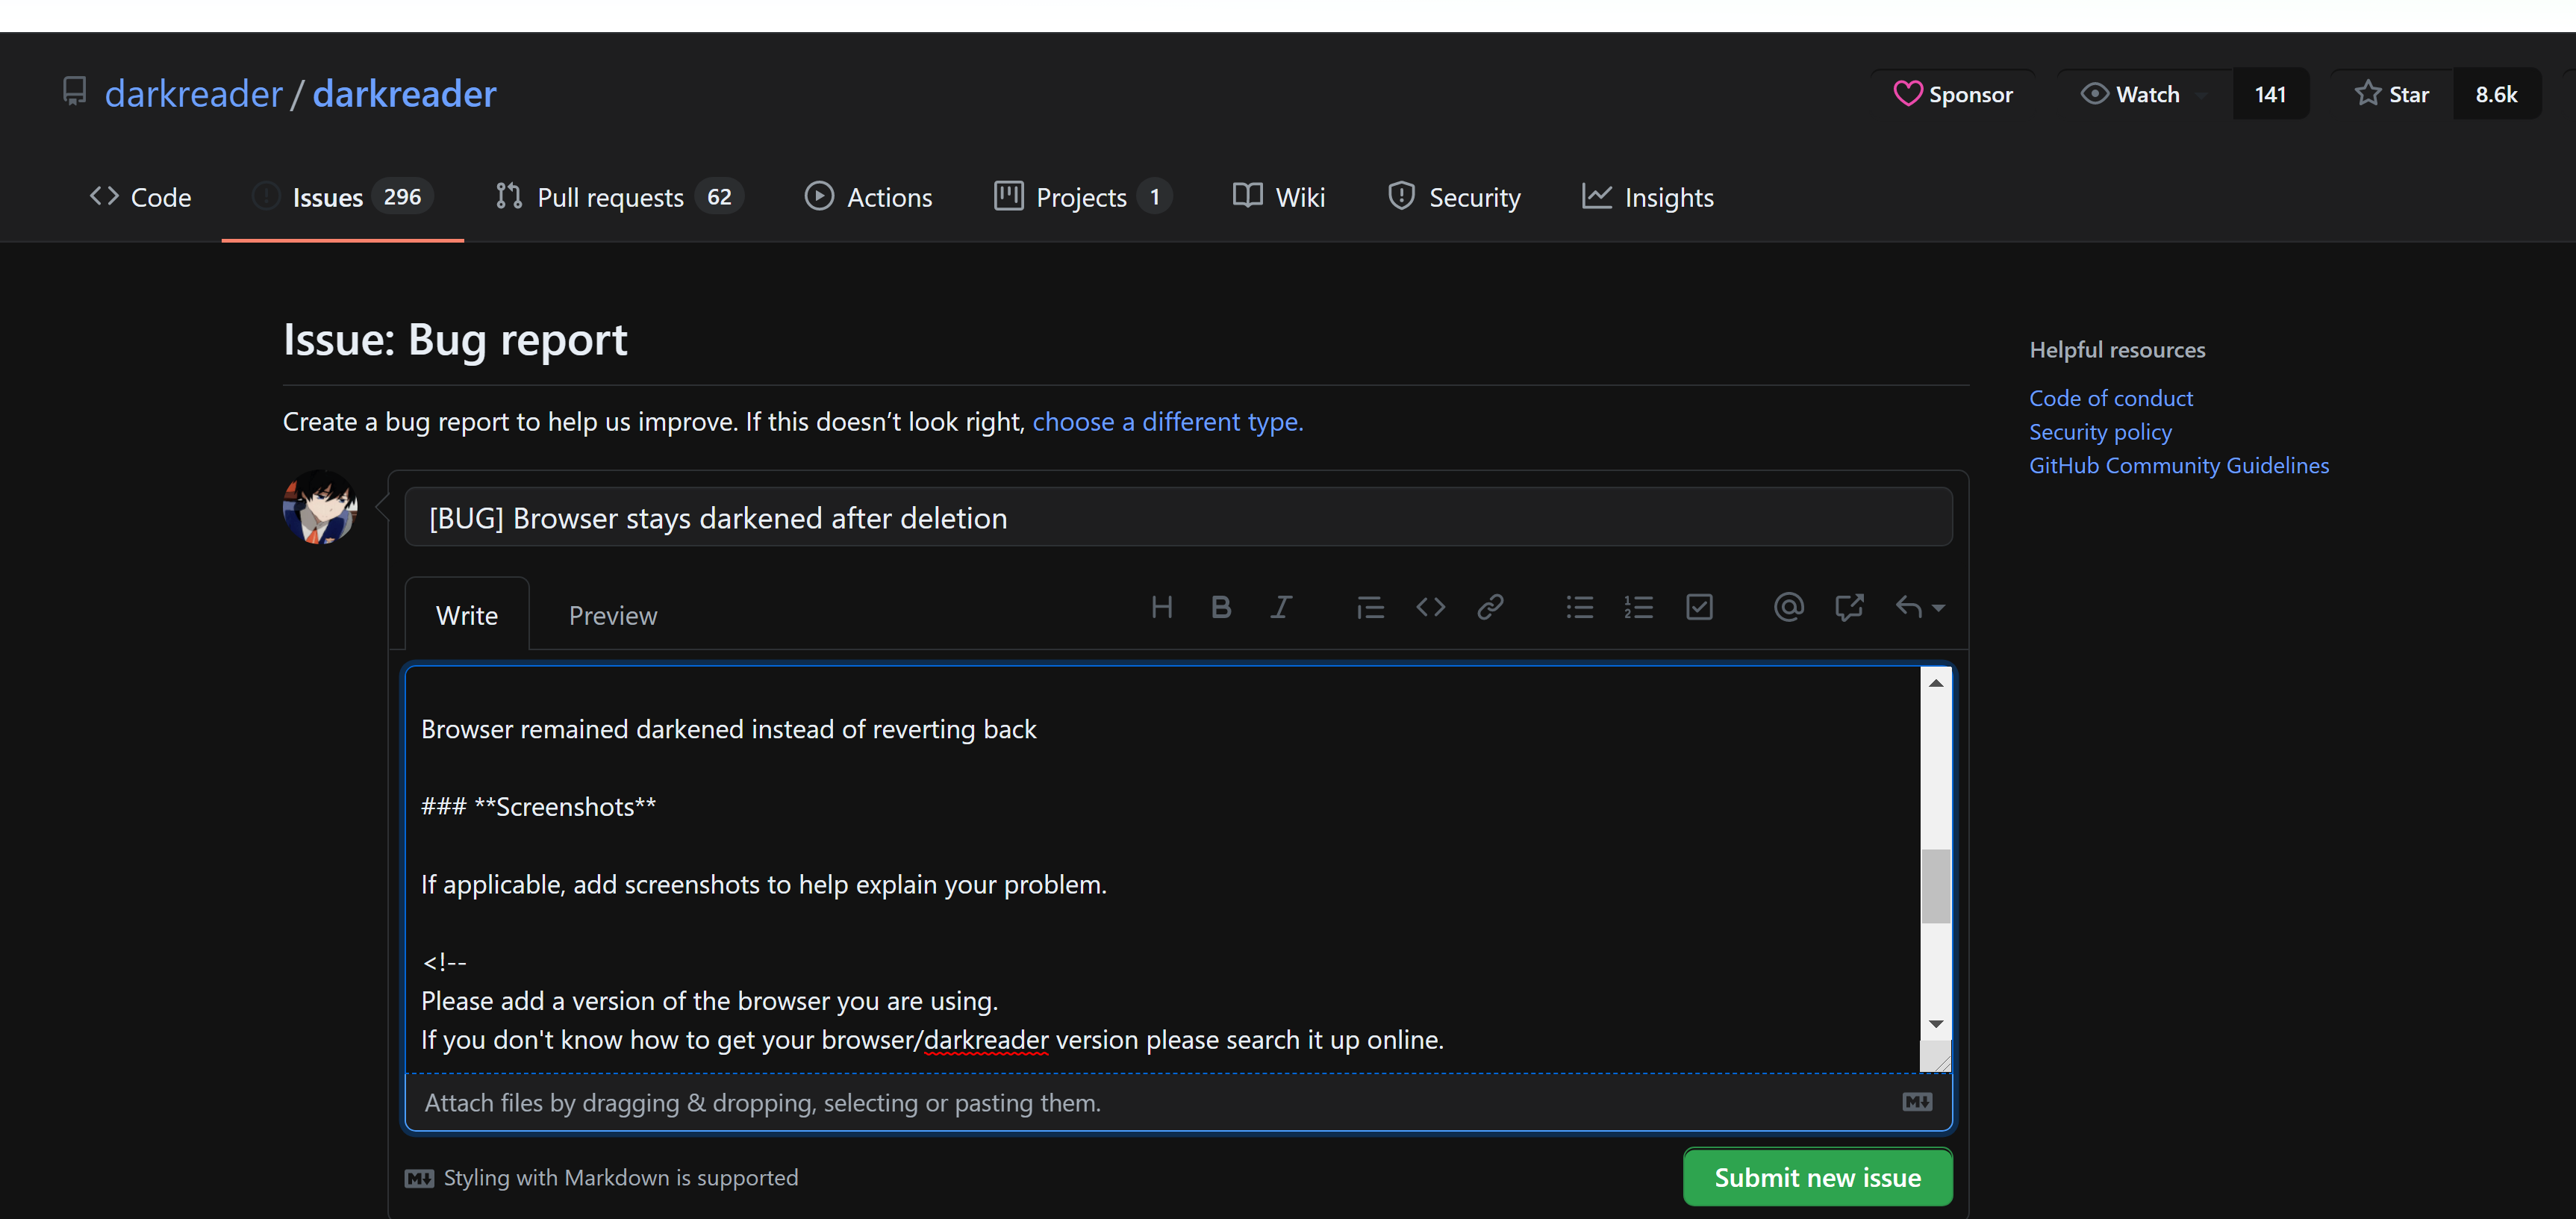Click the darkreader repository name link
Viewport: 2576px width, 1219px height.
click(404, 93)
